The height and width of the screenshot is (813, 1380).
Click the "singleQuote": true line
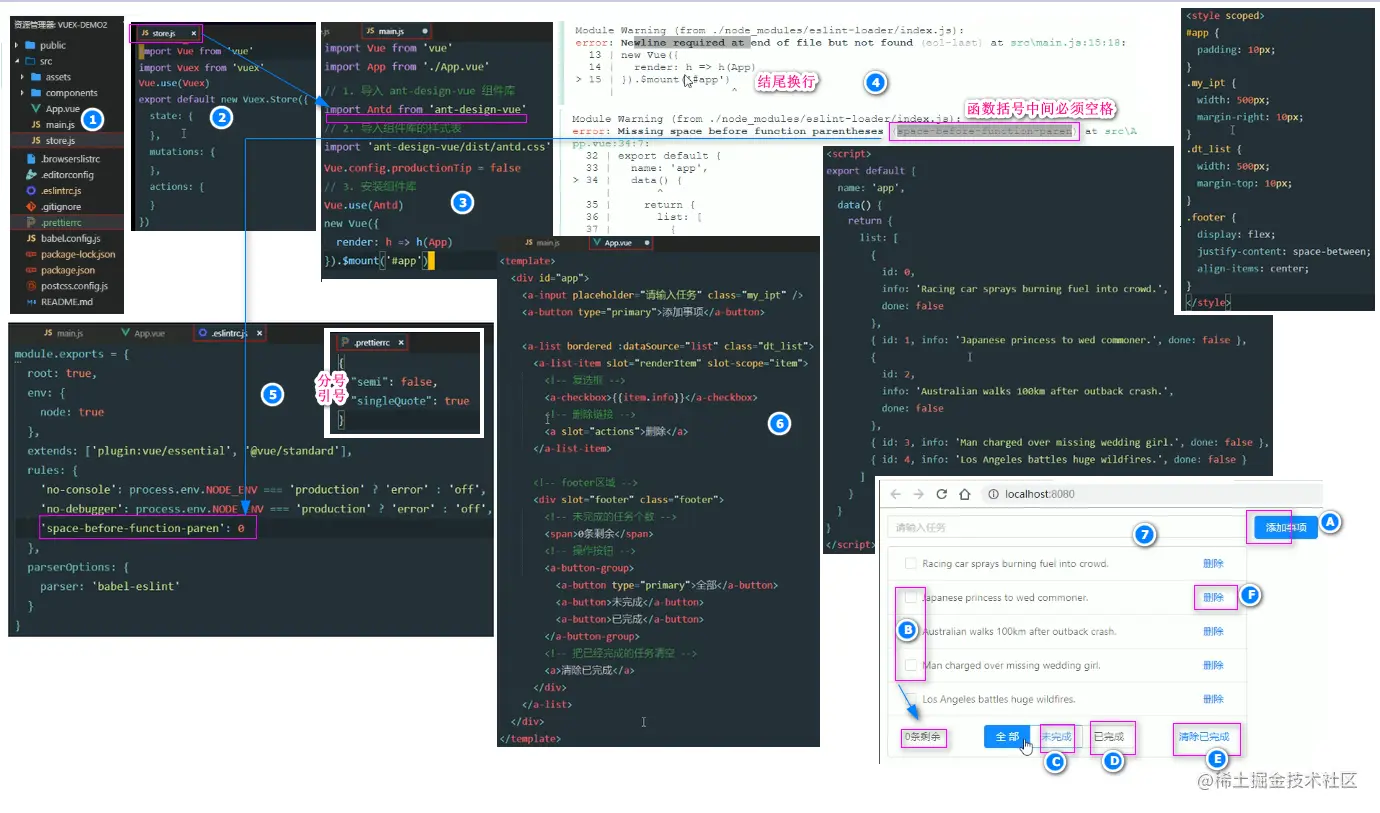[410, 400]
